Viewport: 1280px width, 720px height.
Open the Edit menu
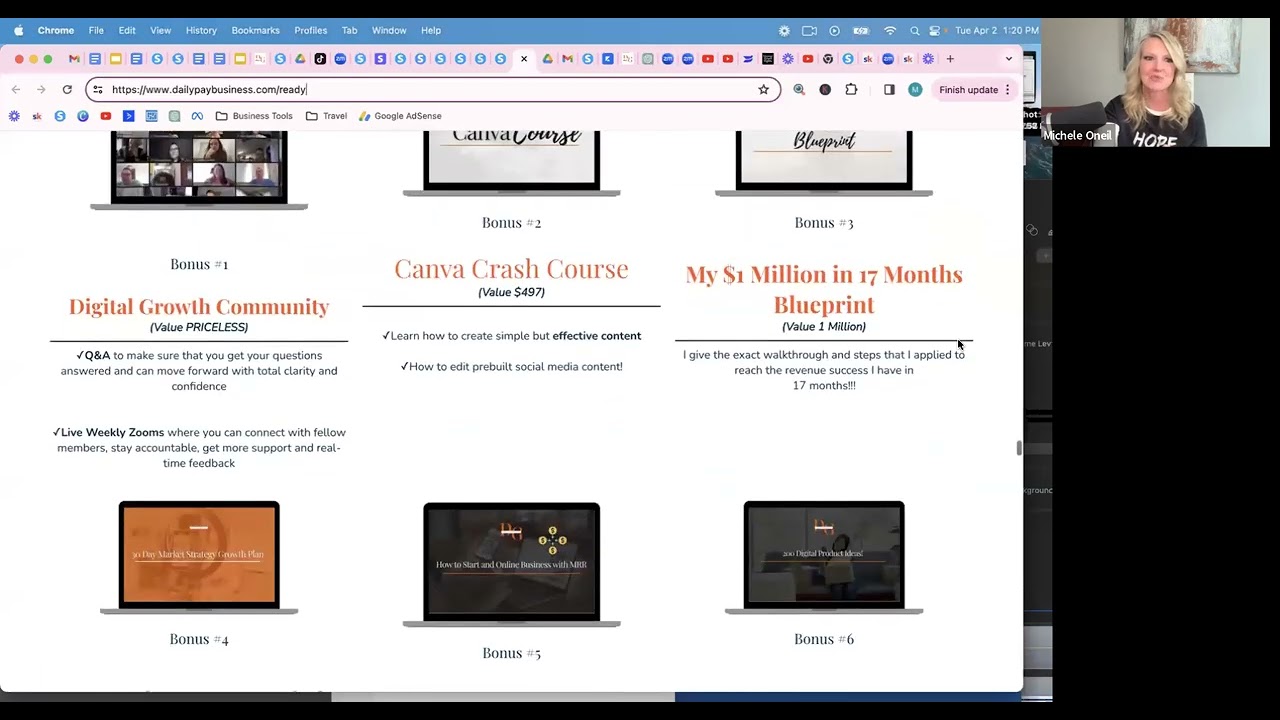coord(127,30)
